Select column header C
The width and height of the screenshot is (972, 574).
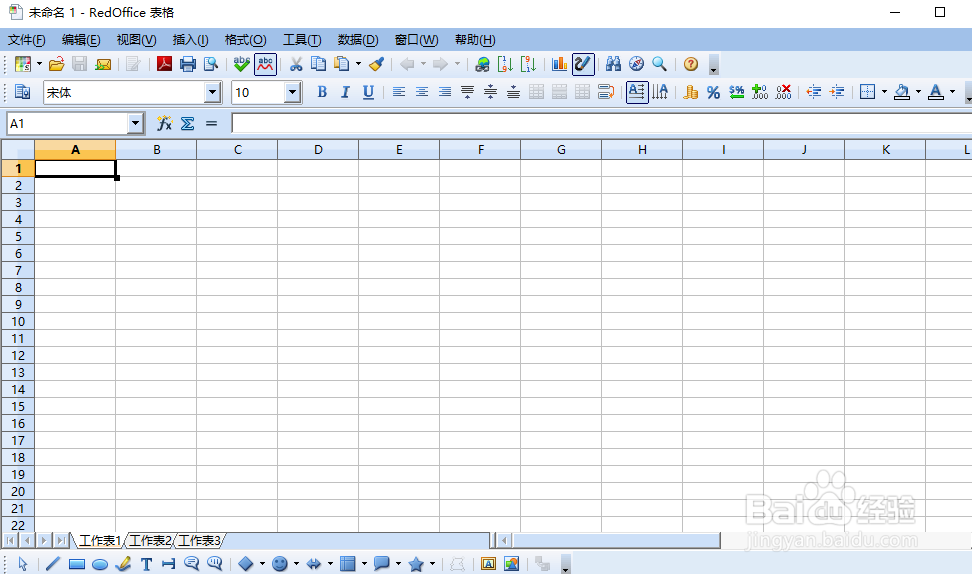[x=237, y=149]
